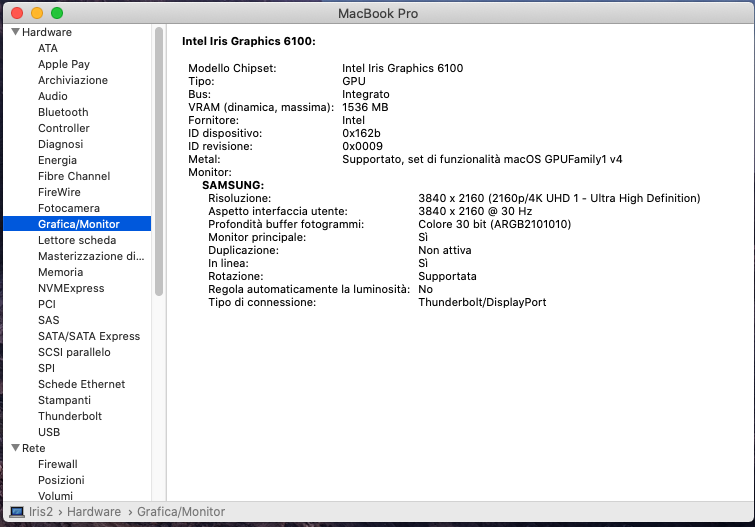
Task: Click the Bus value Integrato
Action: point(366,94)
